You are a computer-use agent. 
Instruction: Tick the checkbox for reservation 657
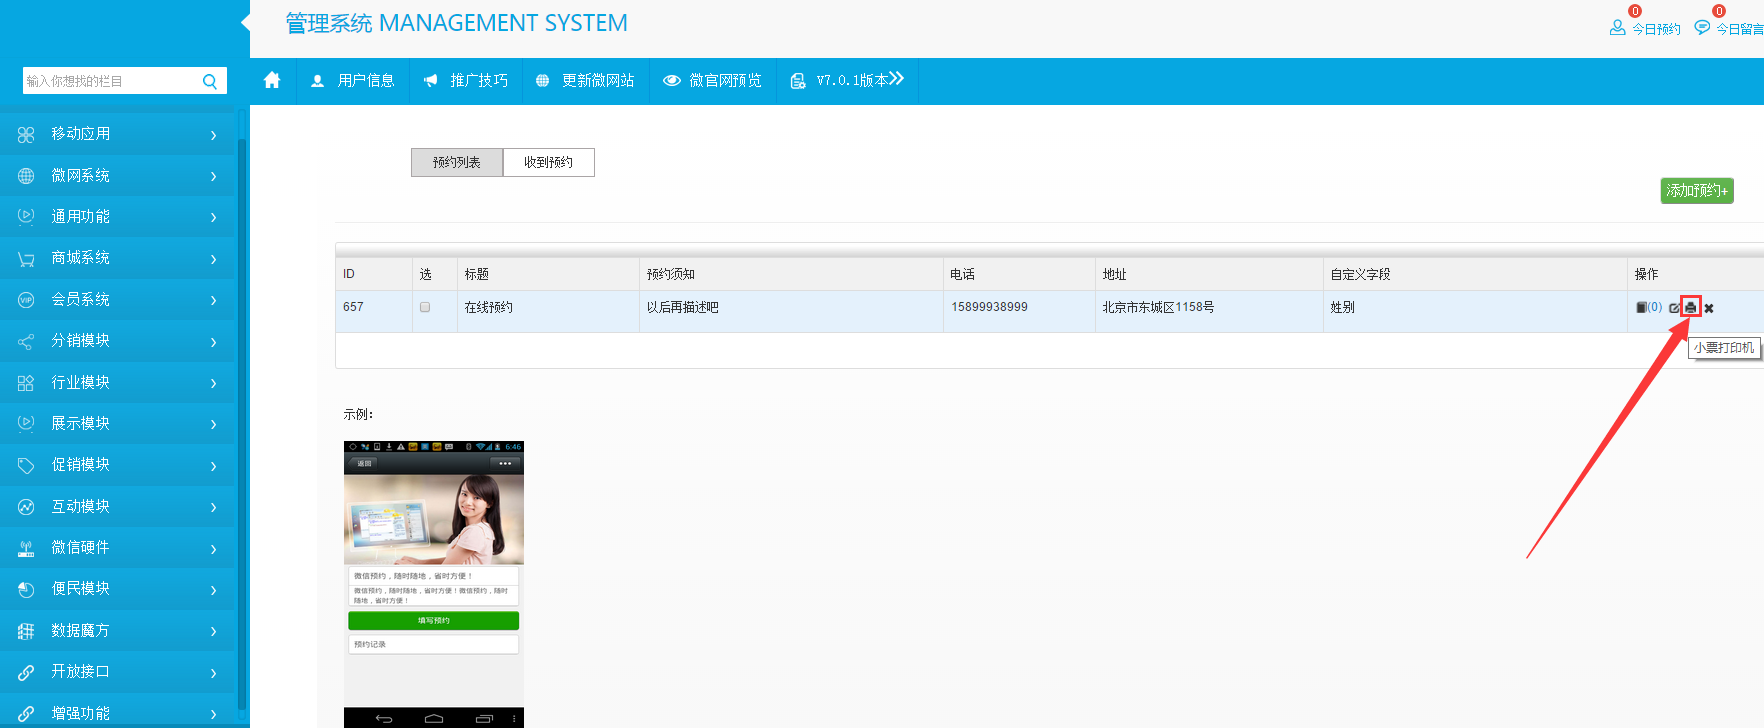425,307
